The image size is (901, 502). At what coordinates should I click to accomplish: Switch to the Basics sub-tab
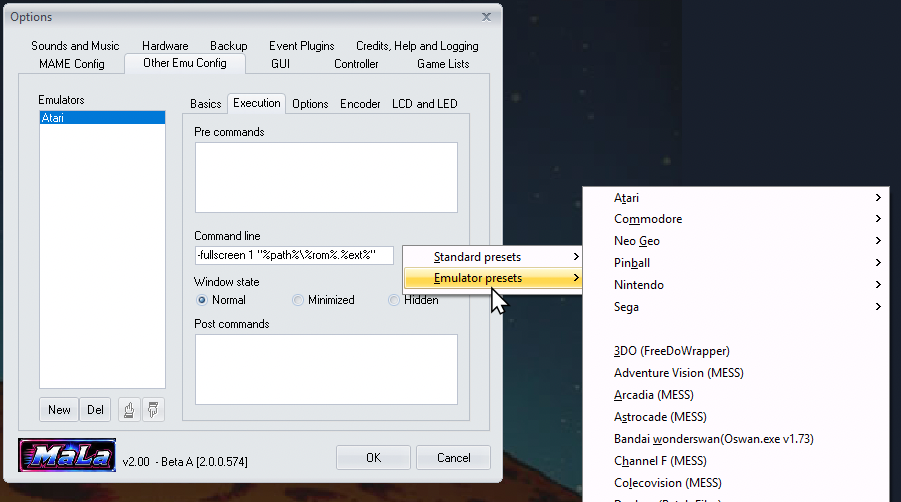pos(206,104)
